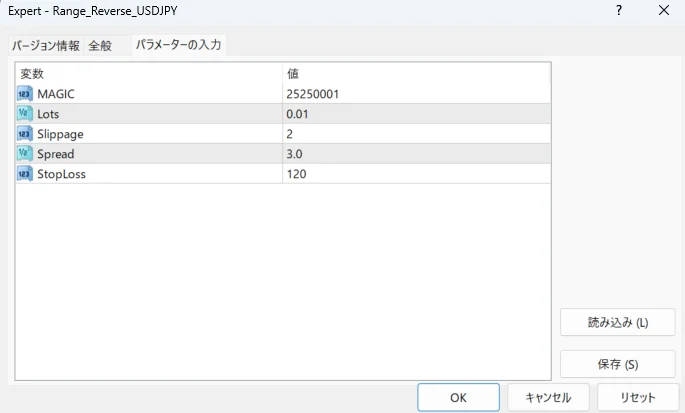Click the decimal icon beside Spread
This screenshot has width=685, height=413.
pos(25,154)
